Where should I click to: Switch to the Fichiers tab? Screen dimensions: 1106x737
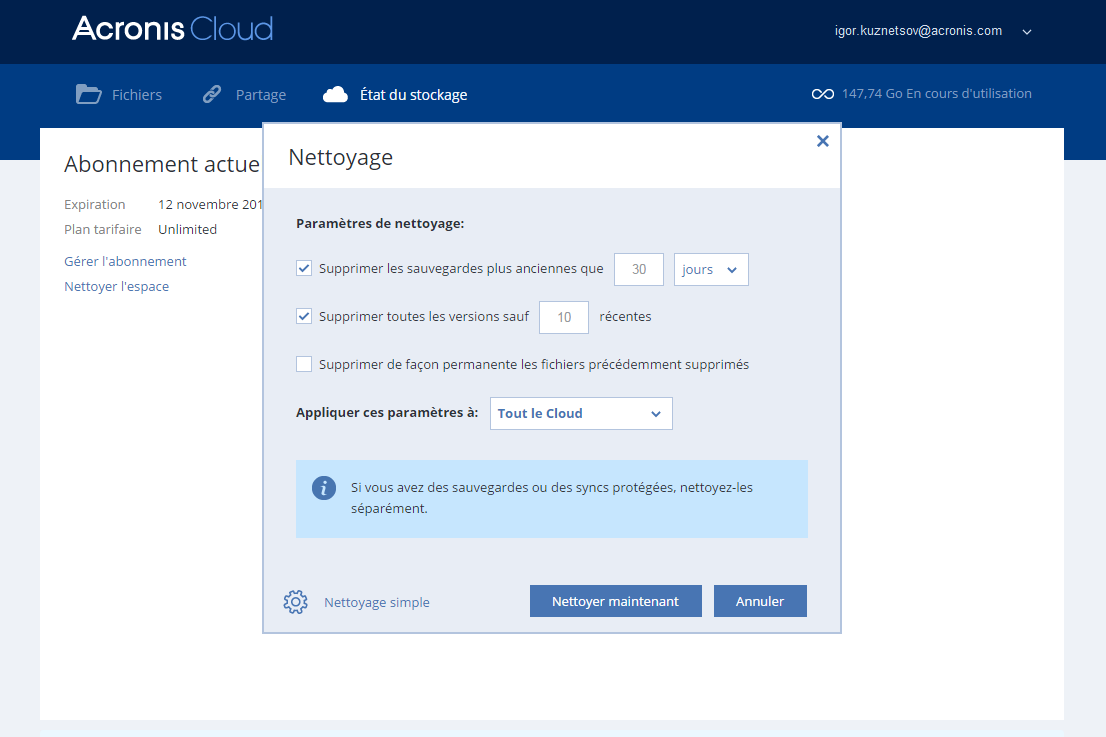click(136, 95)
